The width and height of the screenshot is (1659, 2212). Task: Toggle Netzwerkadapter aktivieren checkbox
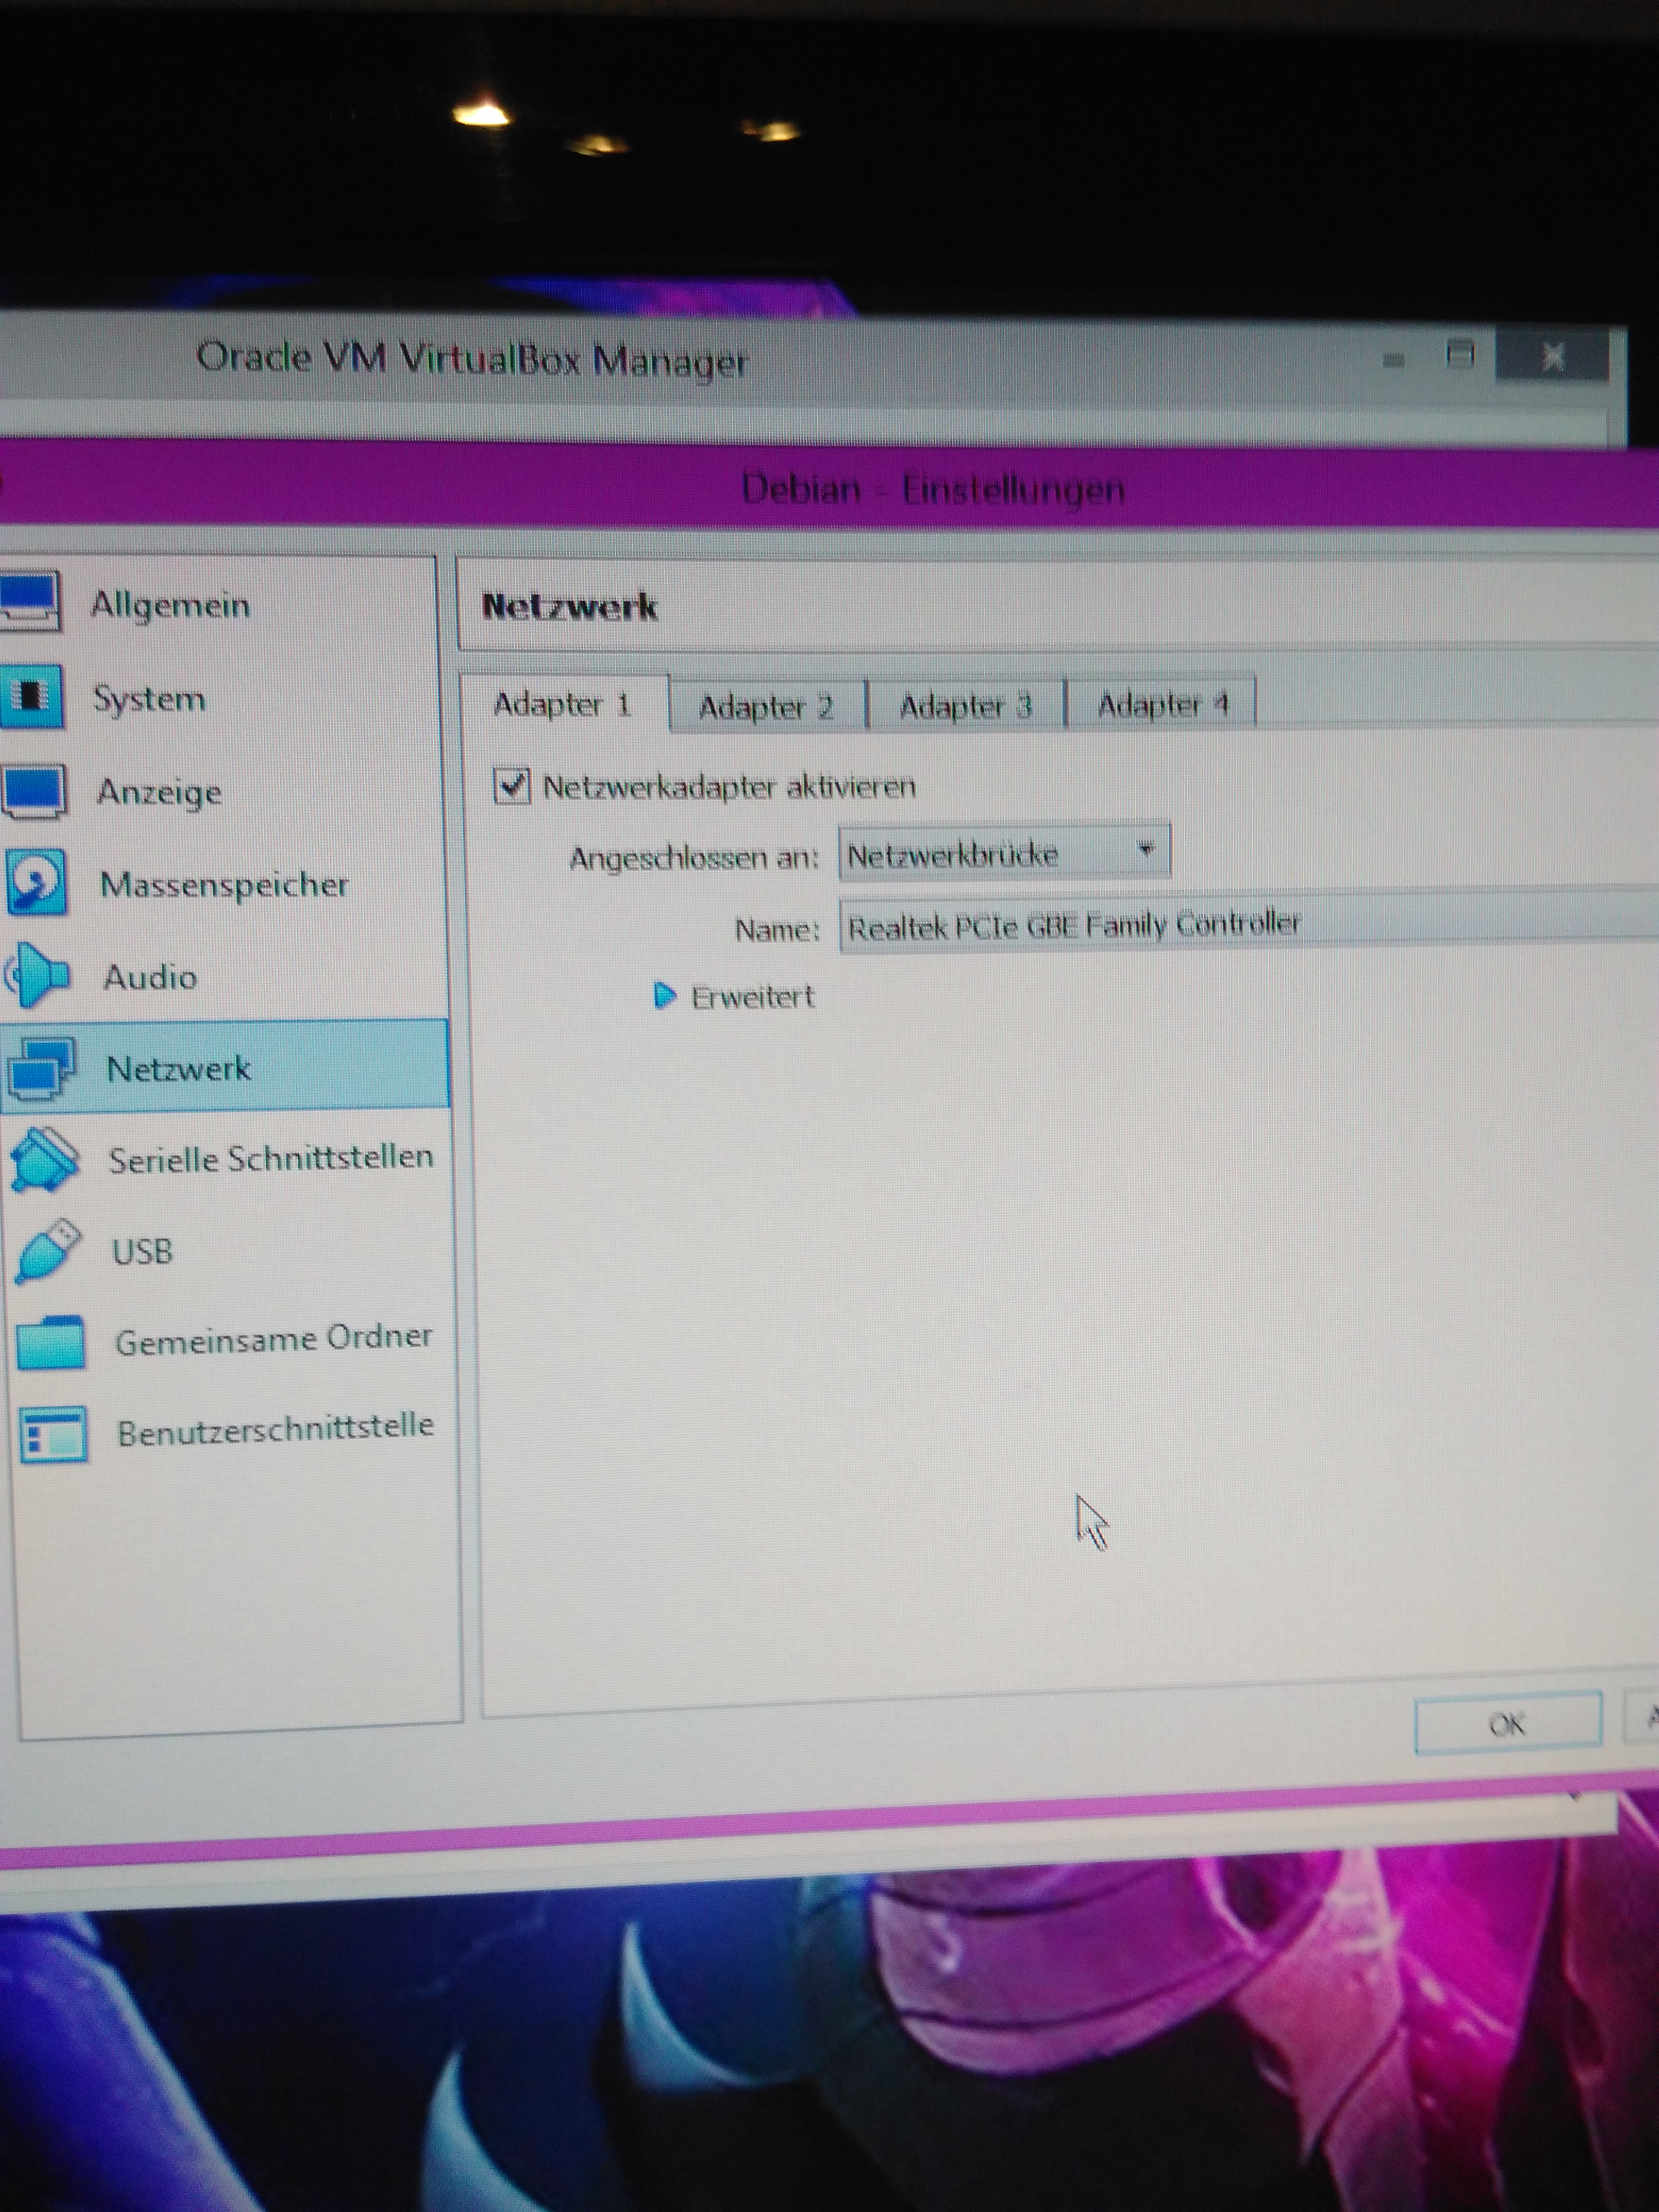pyautogui.click(x=512, y=786)
